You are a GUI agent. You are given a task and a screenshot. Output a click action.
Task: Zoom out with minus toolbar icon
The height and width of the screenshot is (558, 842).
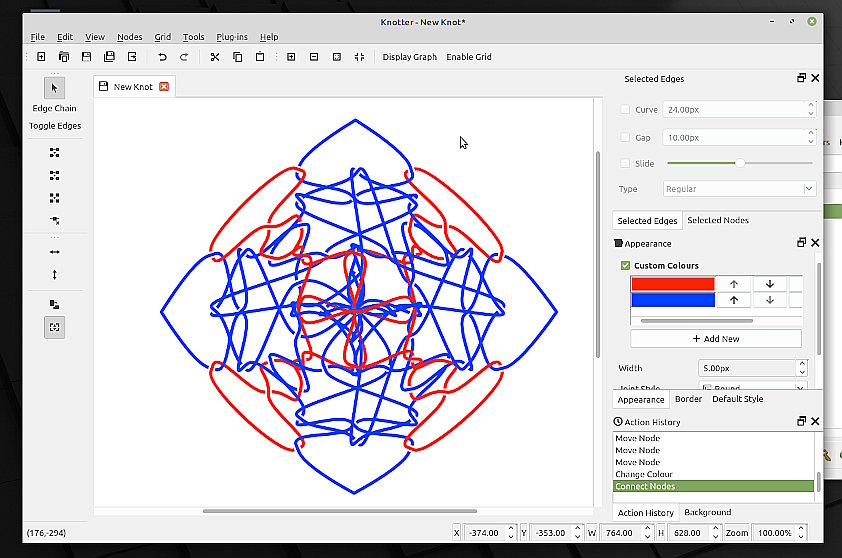(314, 56)
